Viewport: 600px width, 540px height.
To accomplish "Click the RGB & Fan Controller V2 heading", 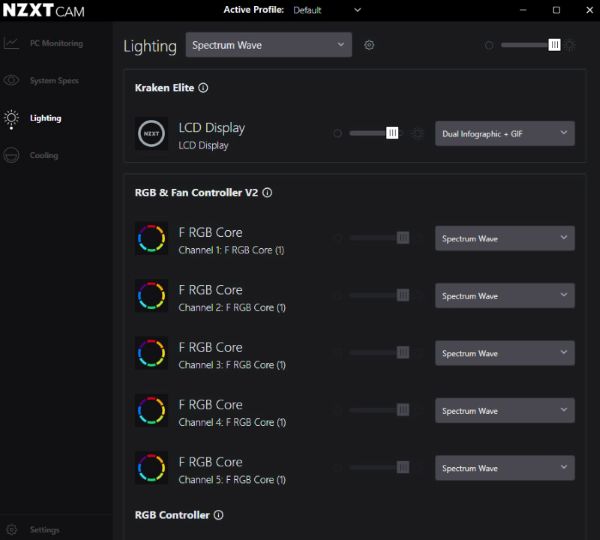I will (x=196, y=193).
